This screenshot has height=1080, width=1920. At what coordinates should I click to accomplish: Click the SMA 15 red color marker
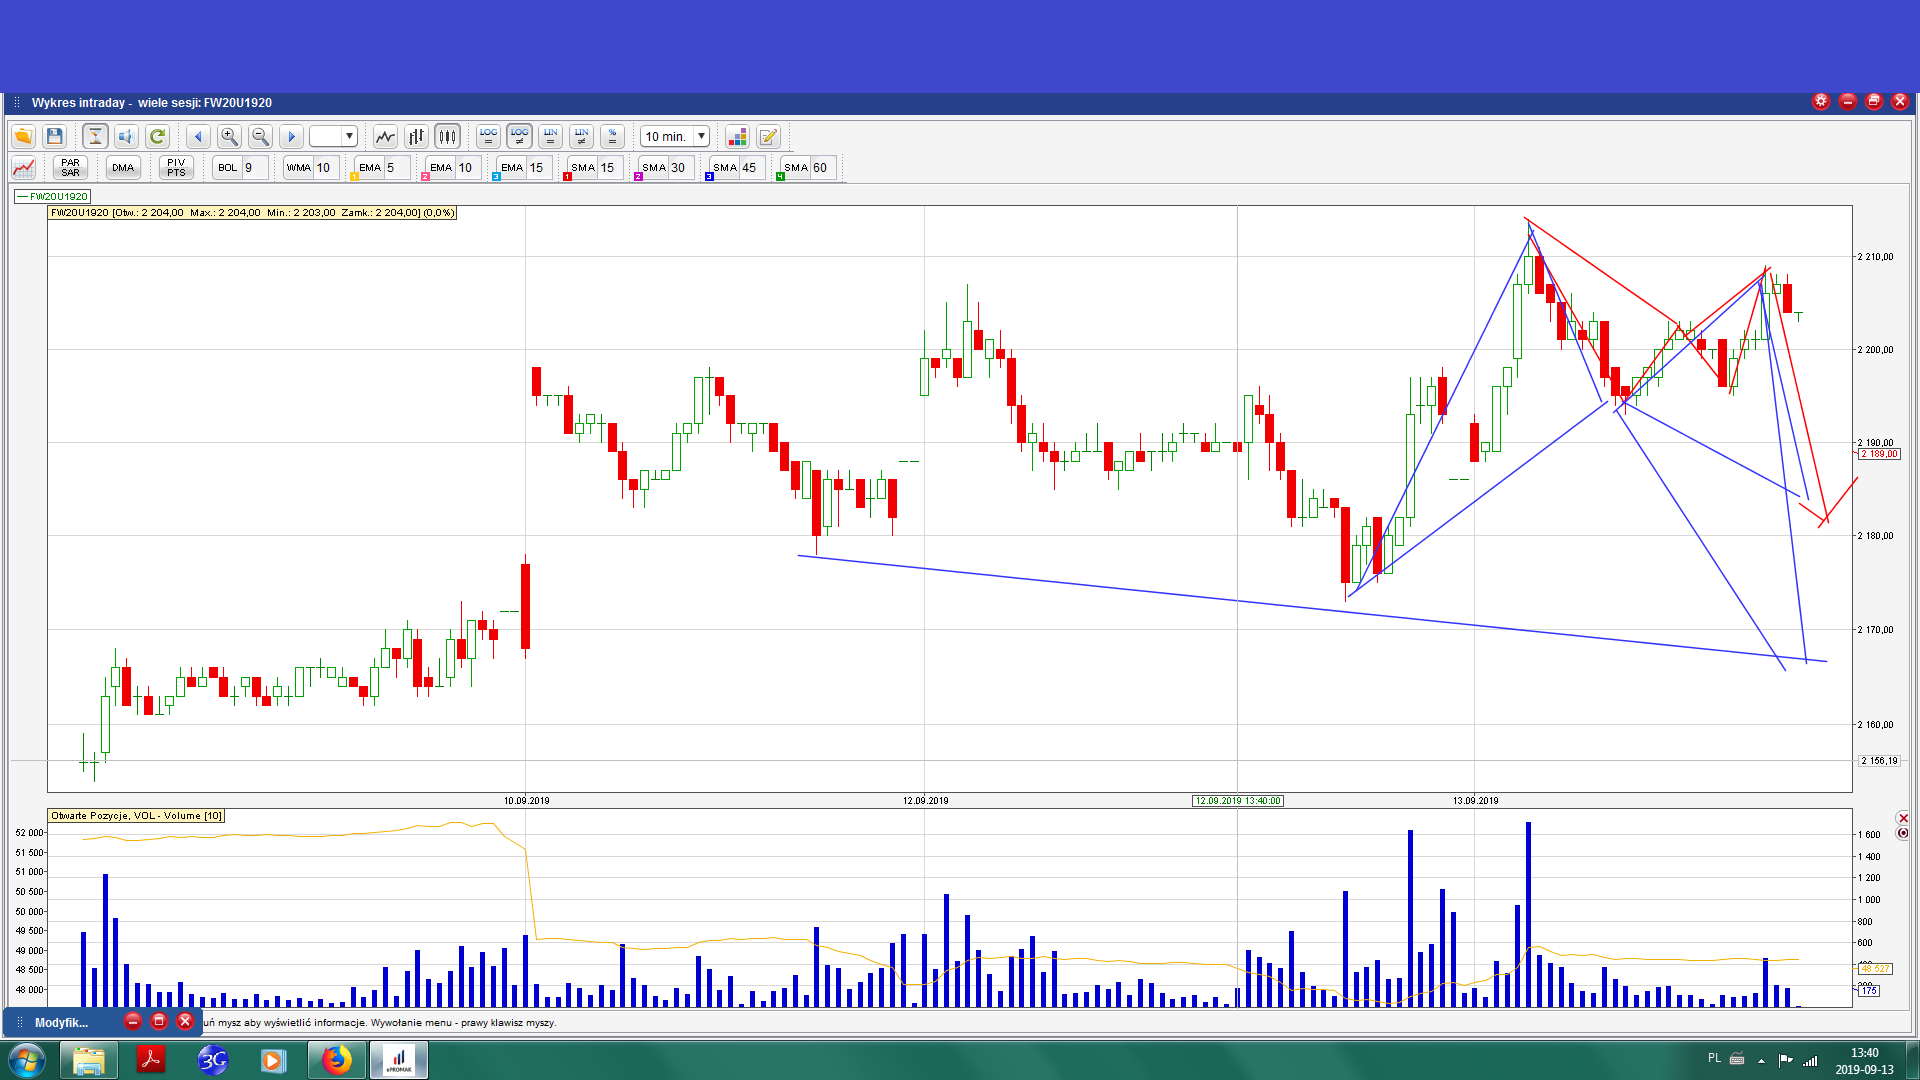[x=567, y=177]
